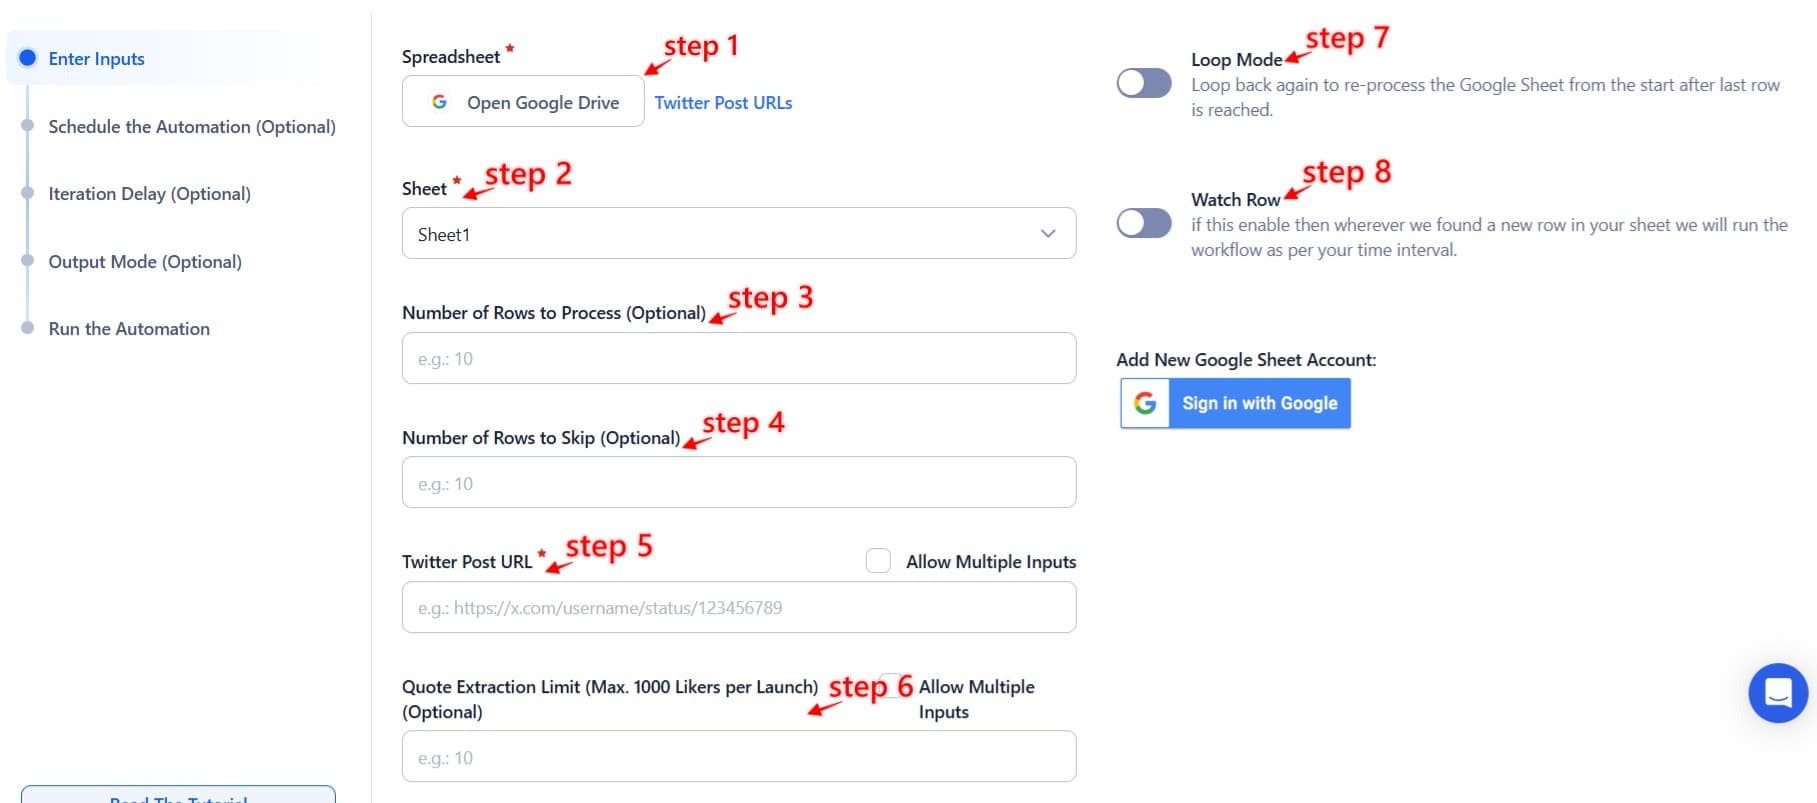Click the Twitter Post URL input field
The height and width of the screenshot is (803, 1817).
tap(738, 607)
